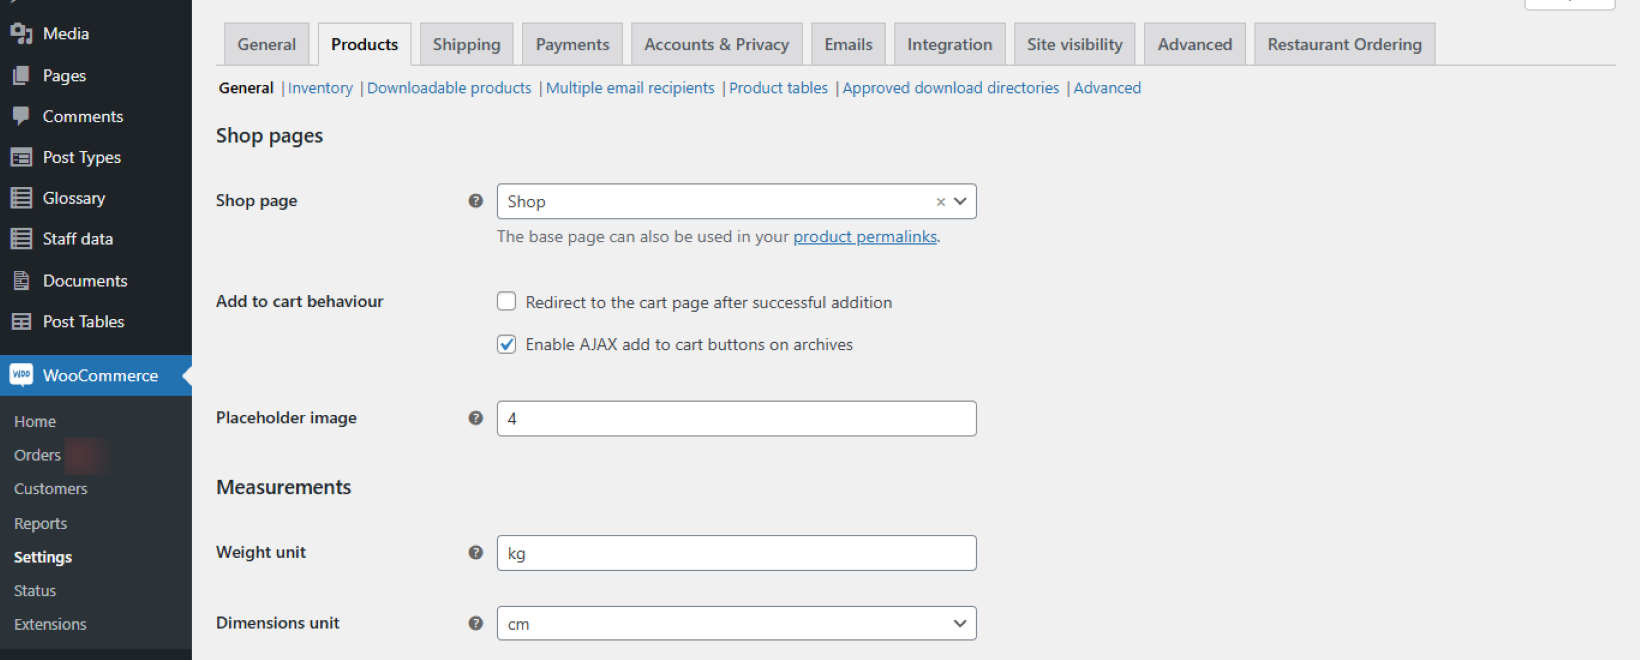
Task: Select the Comments icon in sidebar
Action: point(22,116)
